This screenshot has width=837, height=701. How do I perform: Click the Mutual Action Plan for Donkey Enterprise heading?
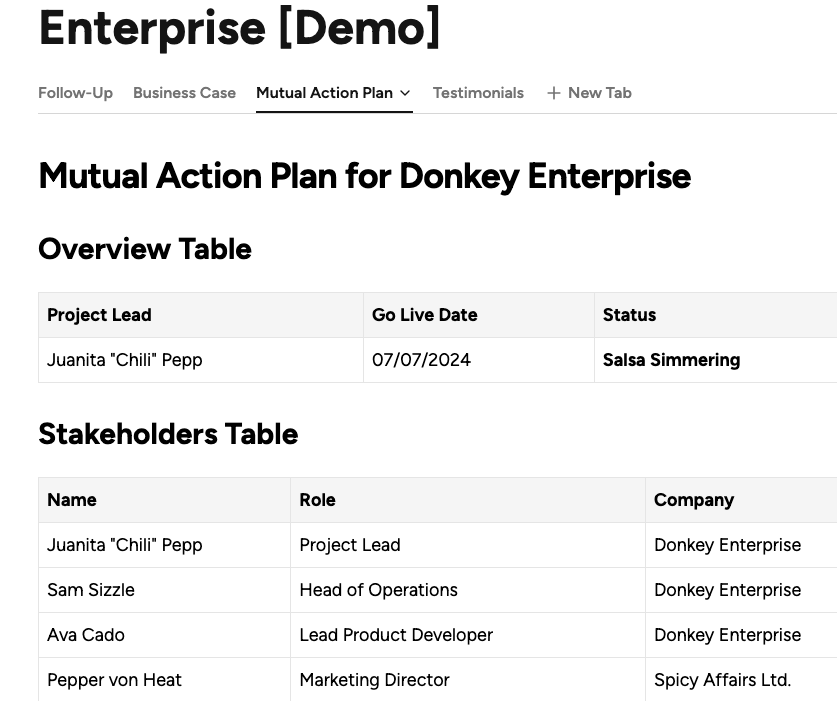(364, 176)
